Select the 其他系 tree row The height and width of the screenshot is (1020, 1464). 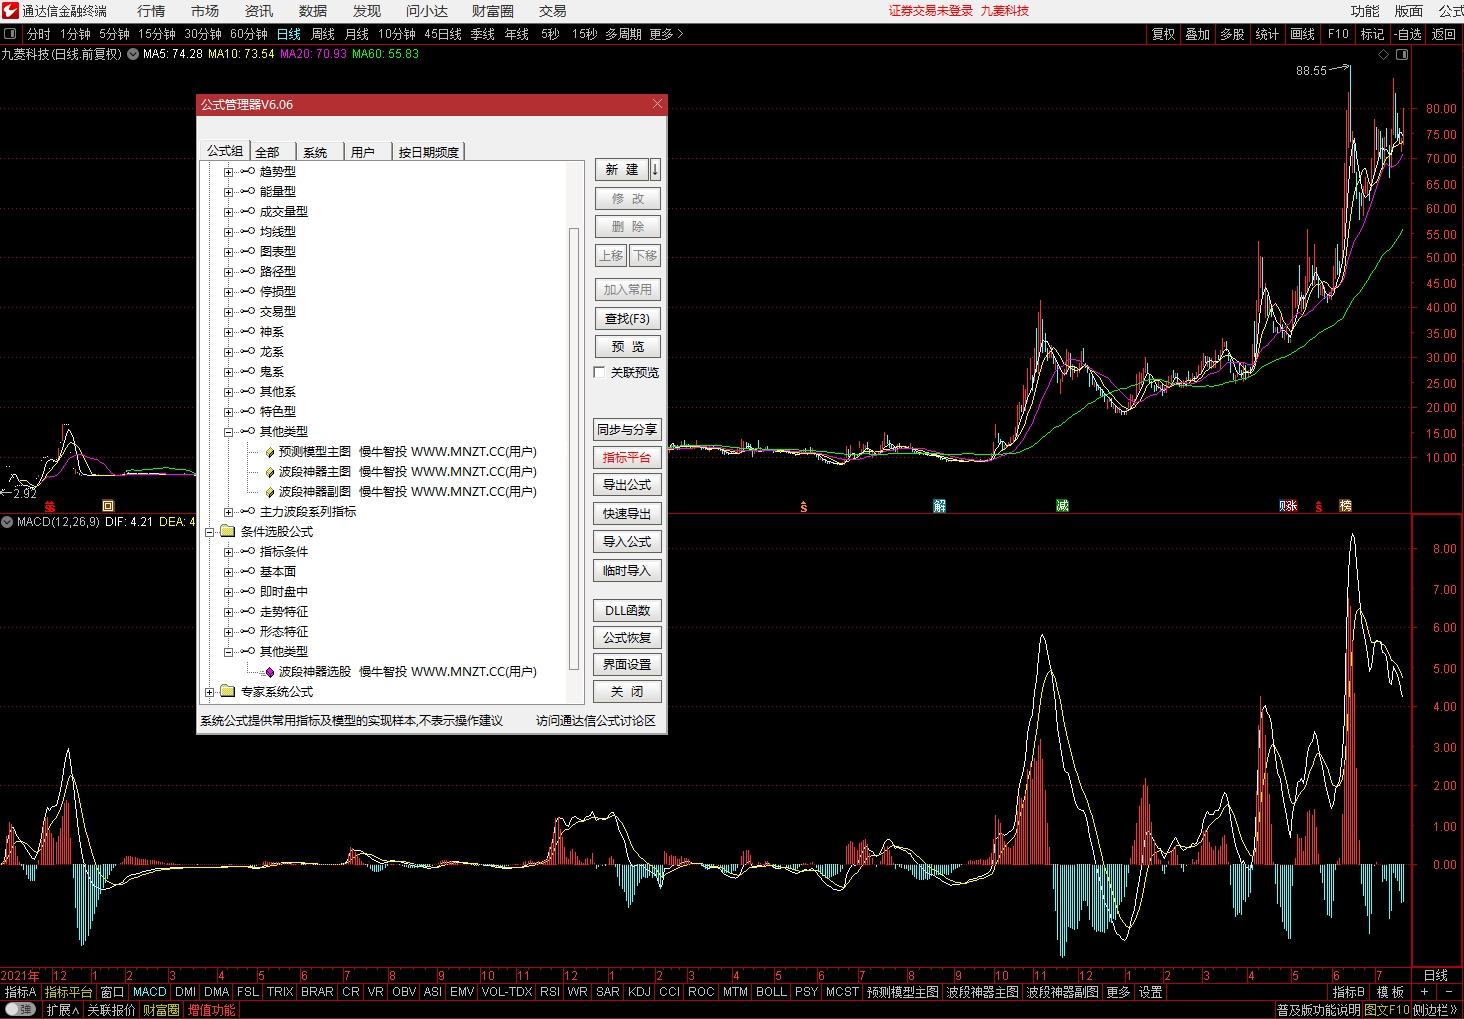pos(278,392)
